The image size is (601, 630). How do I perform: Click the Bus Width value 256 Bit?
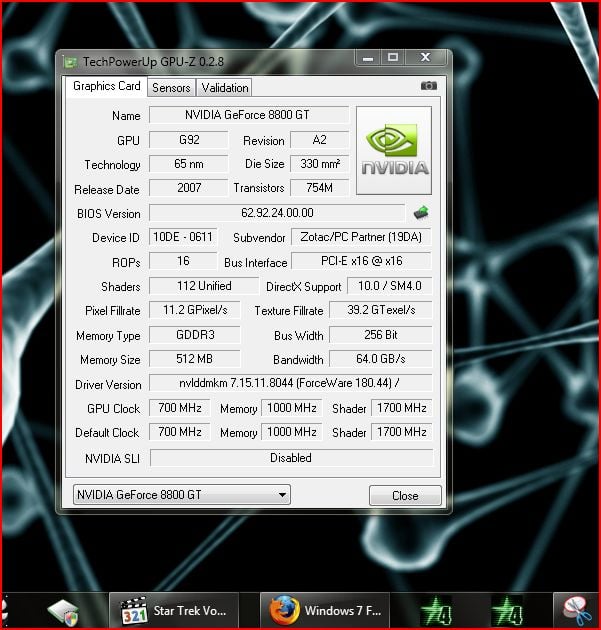click(x=381, y=335)
